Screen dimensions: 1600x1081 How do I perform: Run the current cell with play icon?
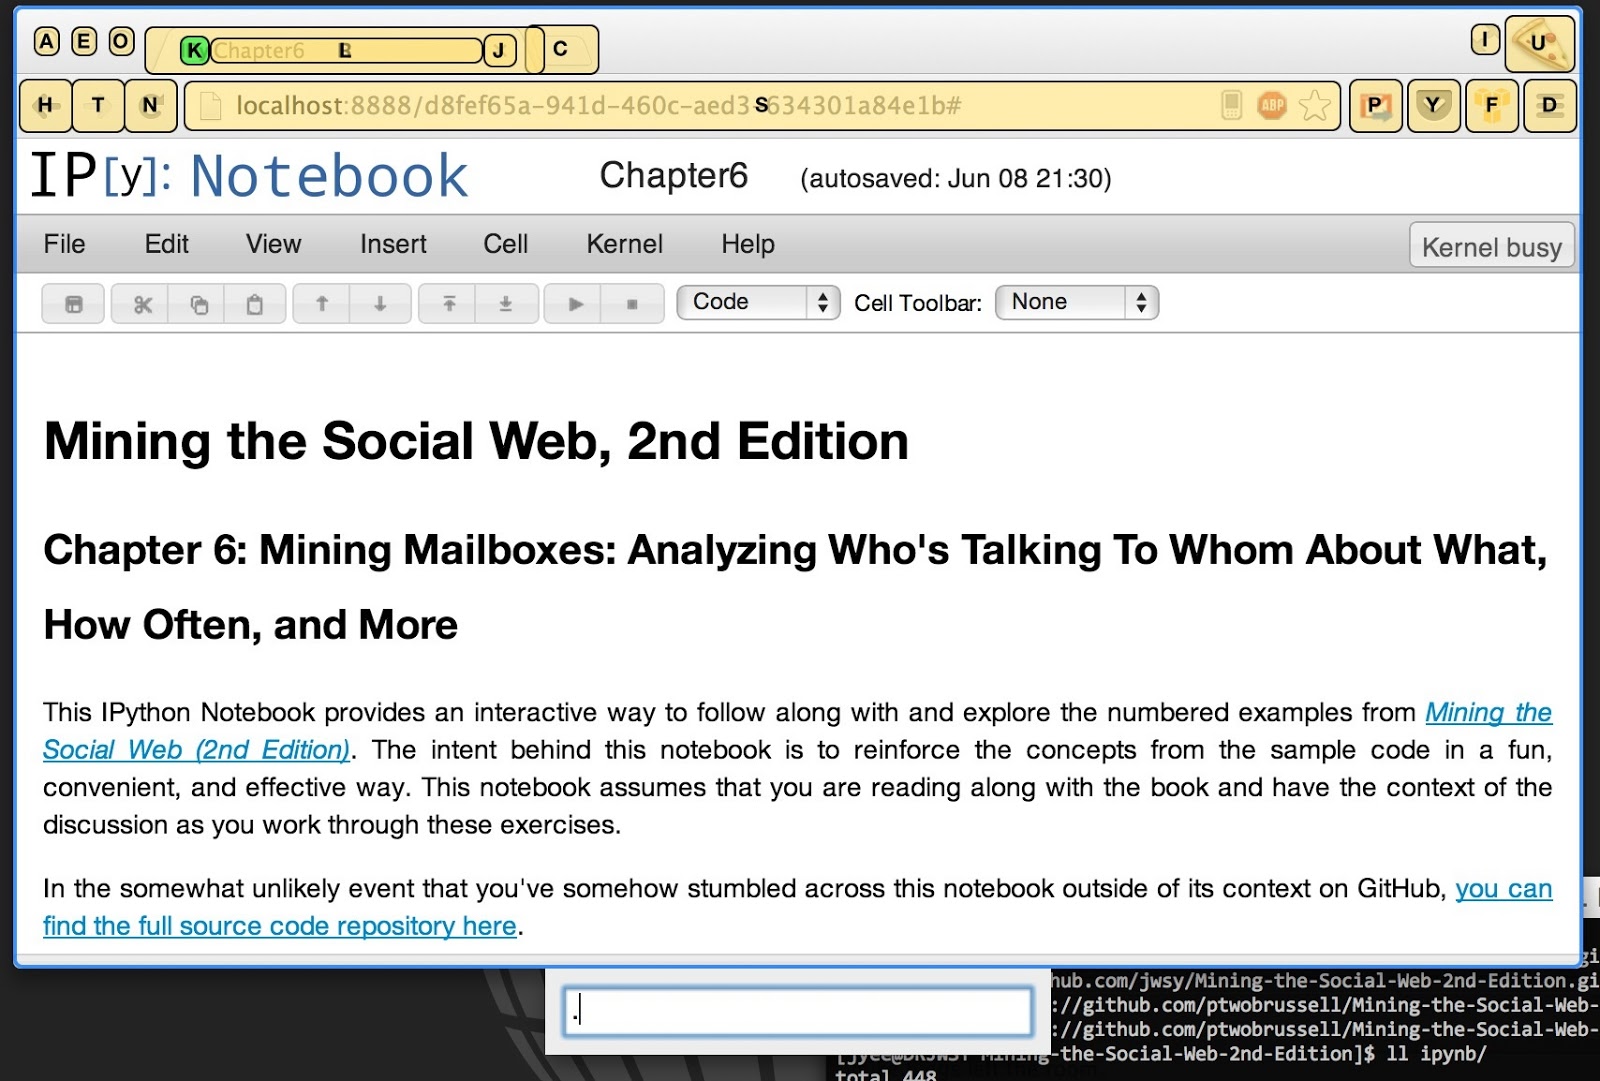[575, 304]
